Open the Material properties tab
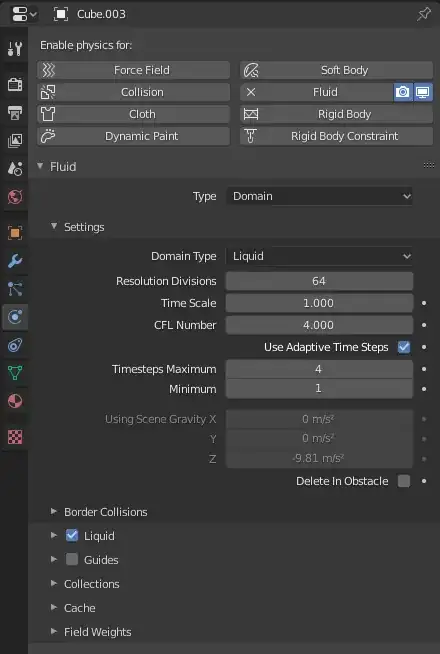Screen dimensions: 440x654 15,401
